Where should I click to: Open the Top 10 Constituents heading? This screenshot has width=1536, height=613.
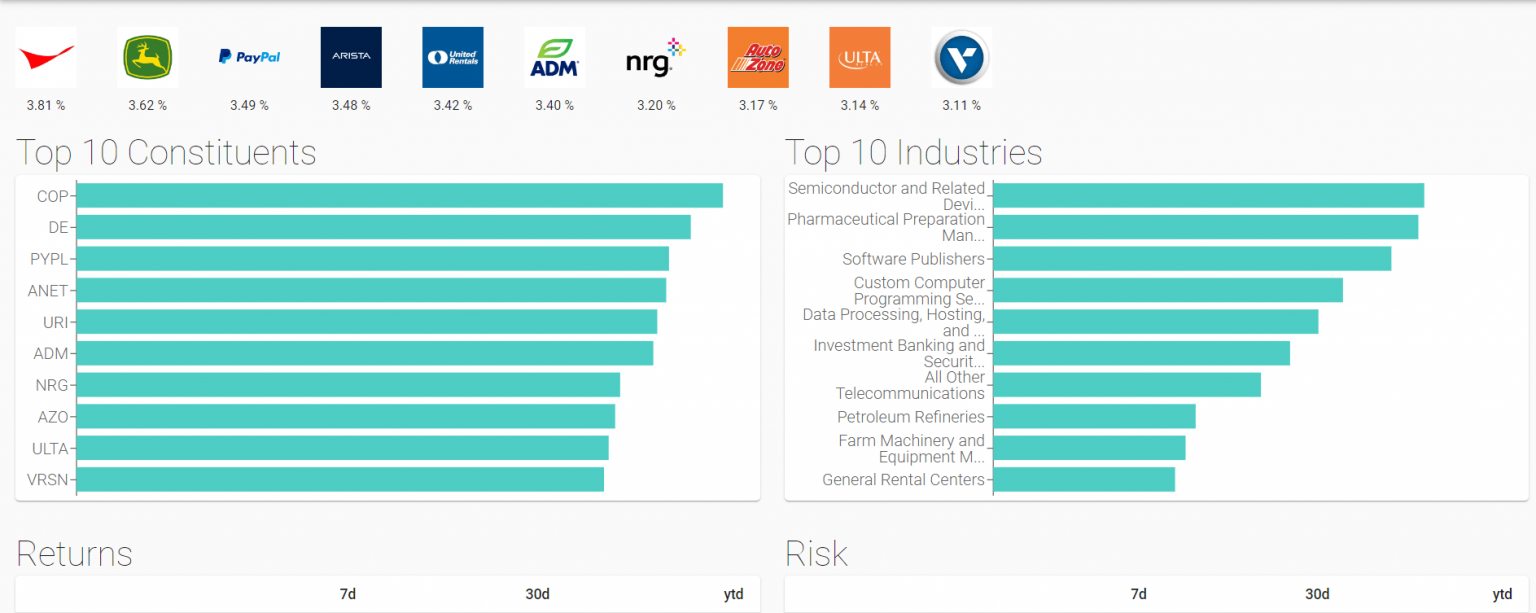pyautogui.click(x=166, y=153)
